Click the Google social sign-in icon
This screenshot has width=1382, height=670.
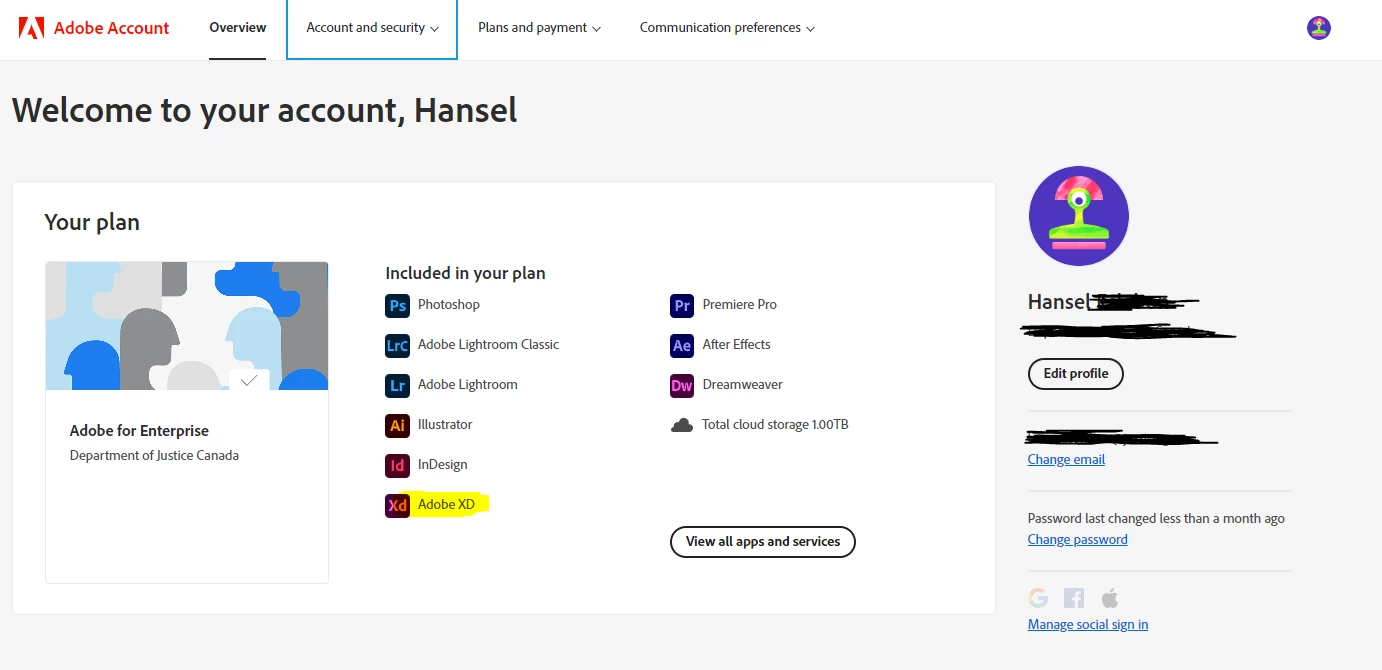1038,598
